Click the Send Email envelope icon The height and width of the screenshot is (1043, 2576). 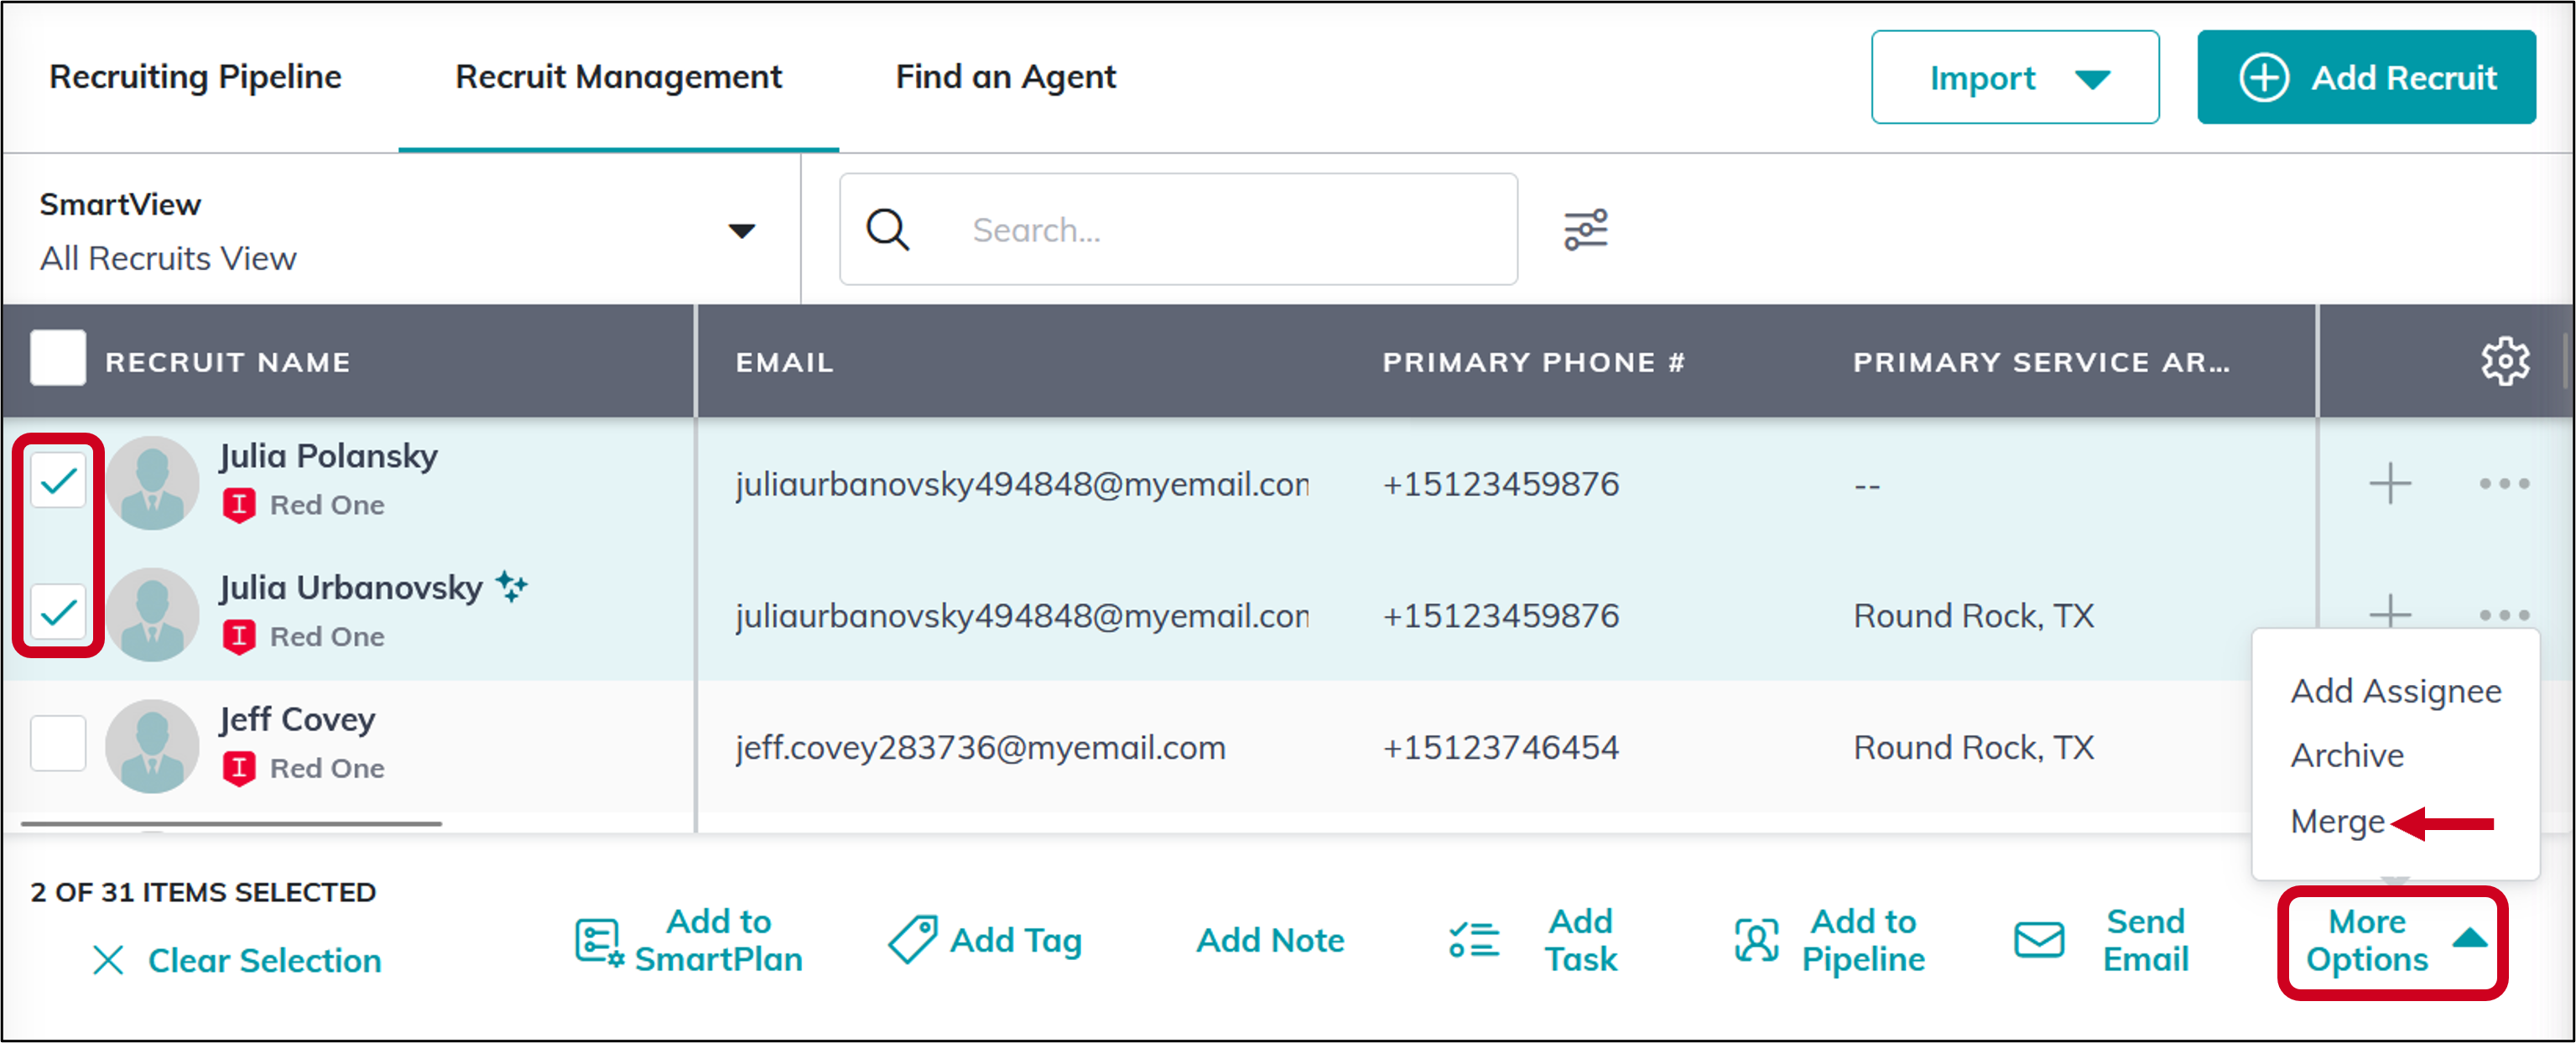click(x=2039, y=940)
